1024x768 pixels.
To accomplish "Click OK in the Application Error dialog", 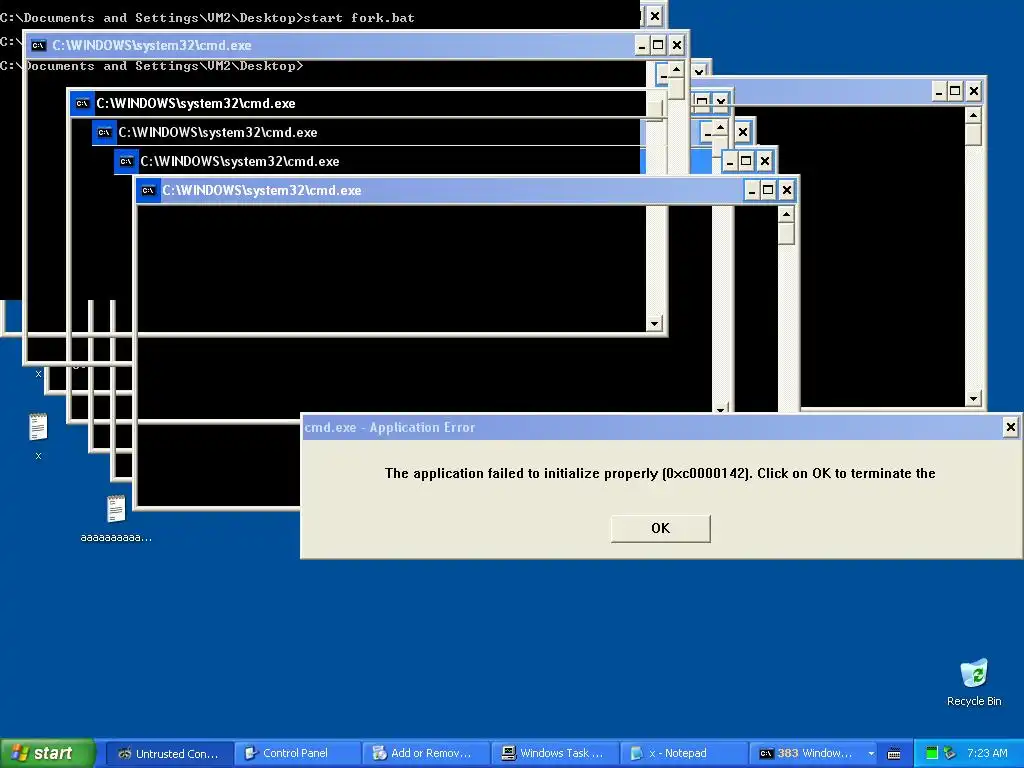I will pyautogui.click(x=660, y=528).
